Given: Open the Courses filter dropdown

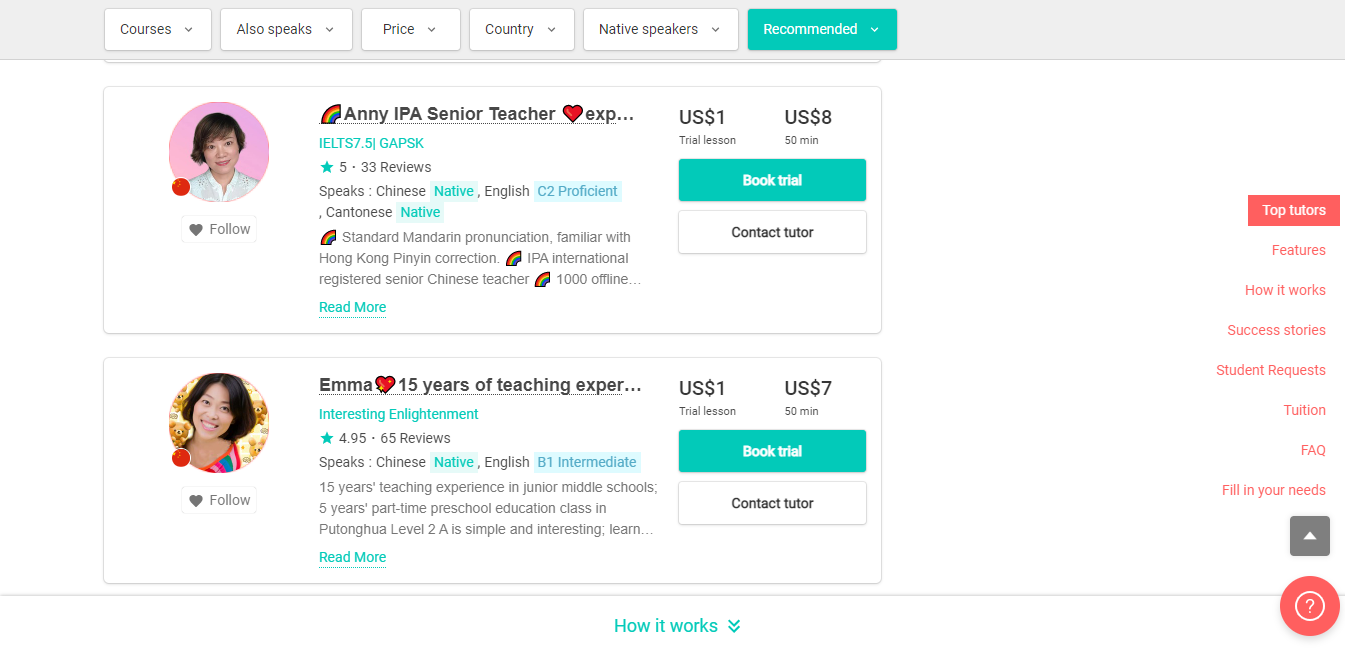Looking at the screenshot, I should pyautogui.click(x=157, y=29).
